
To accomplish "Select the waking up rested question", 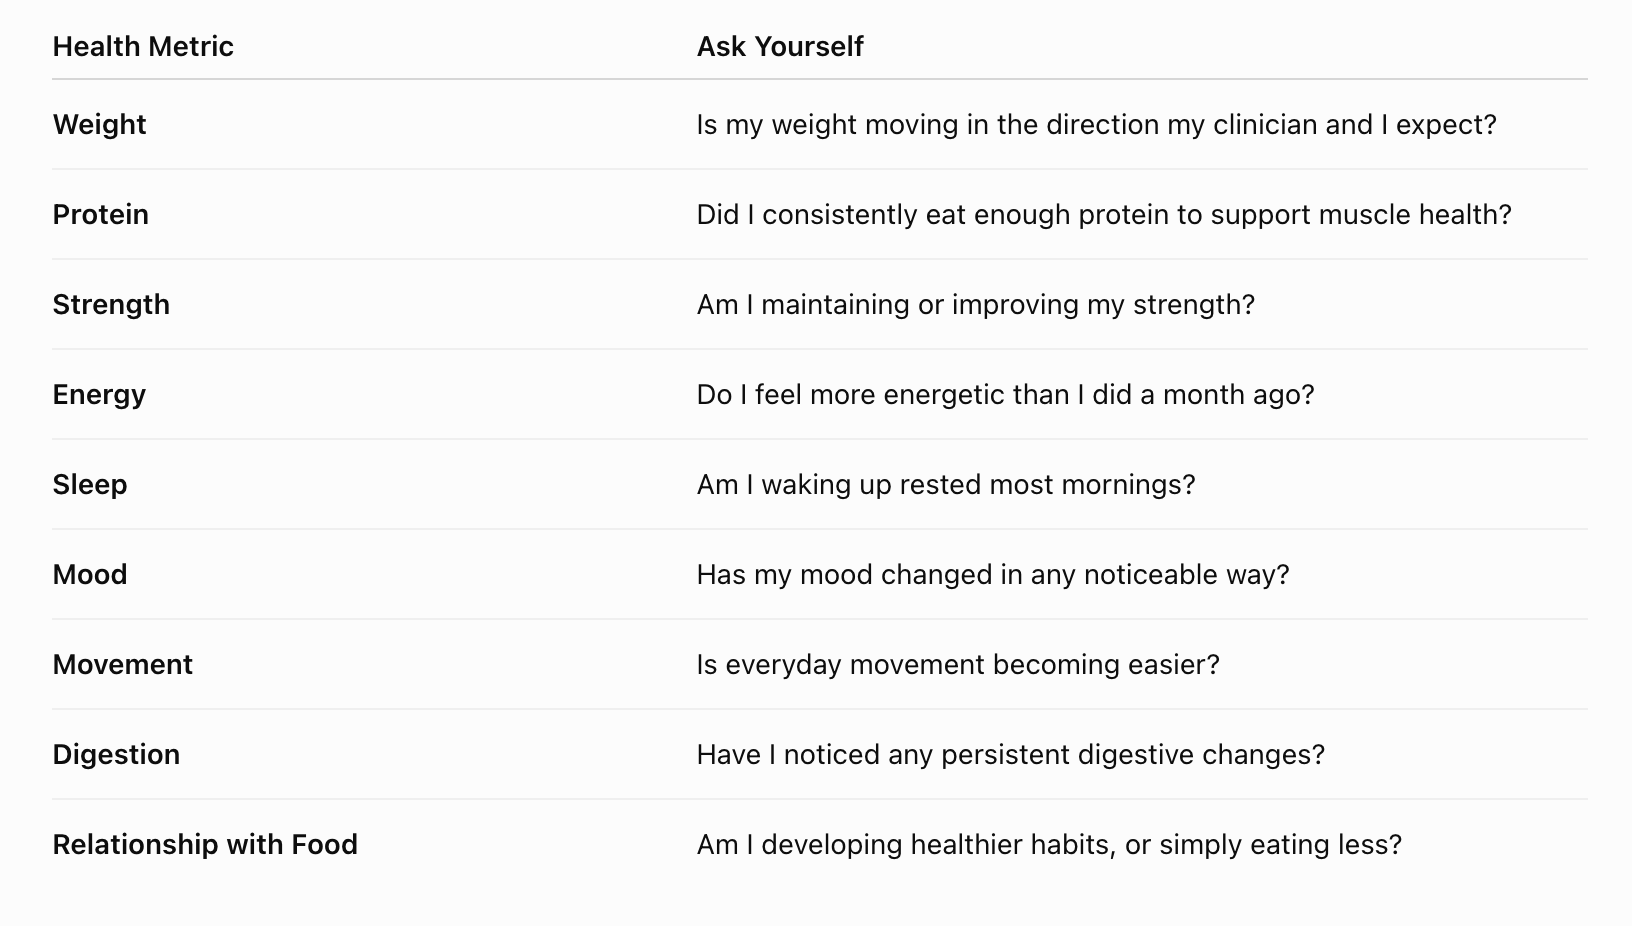I will coord(946,485).
